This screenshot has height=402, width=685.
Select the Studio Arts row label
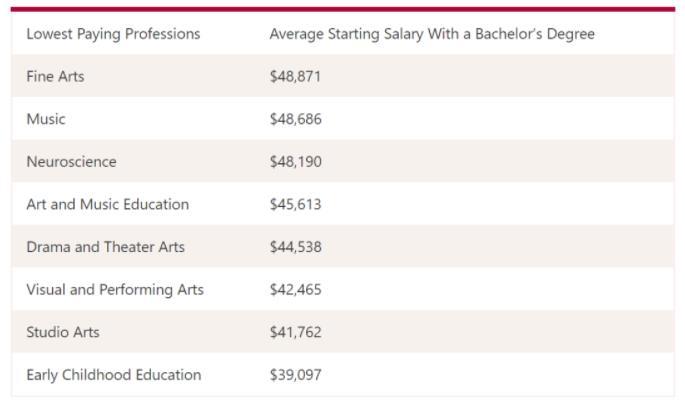pyautogui.click(x=63, y=332)
